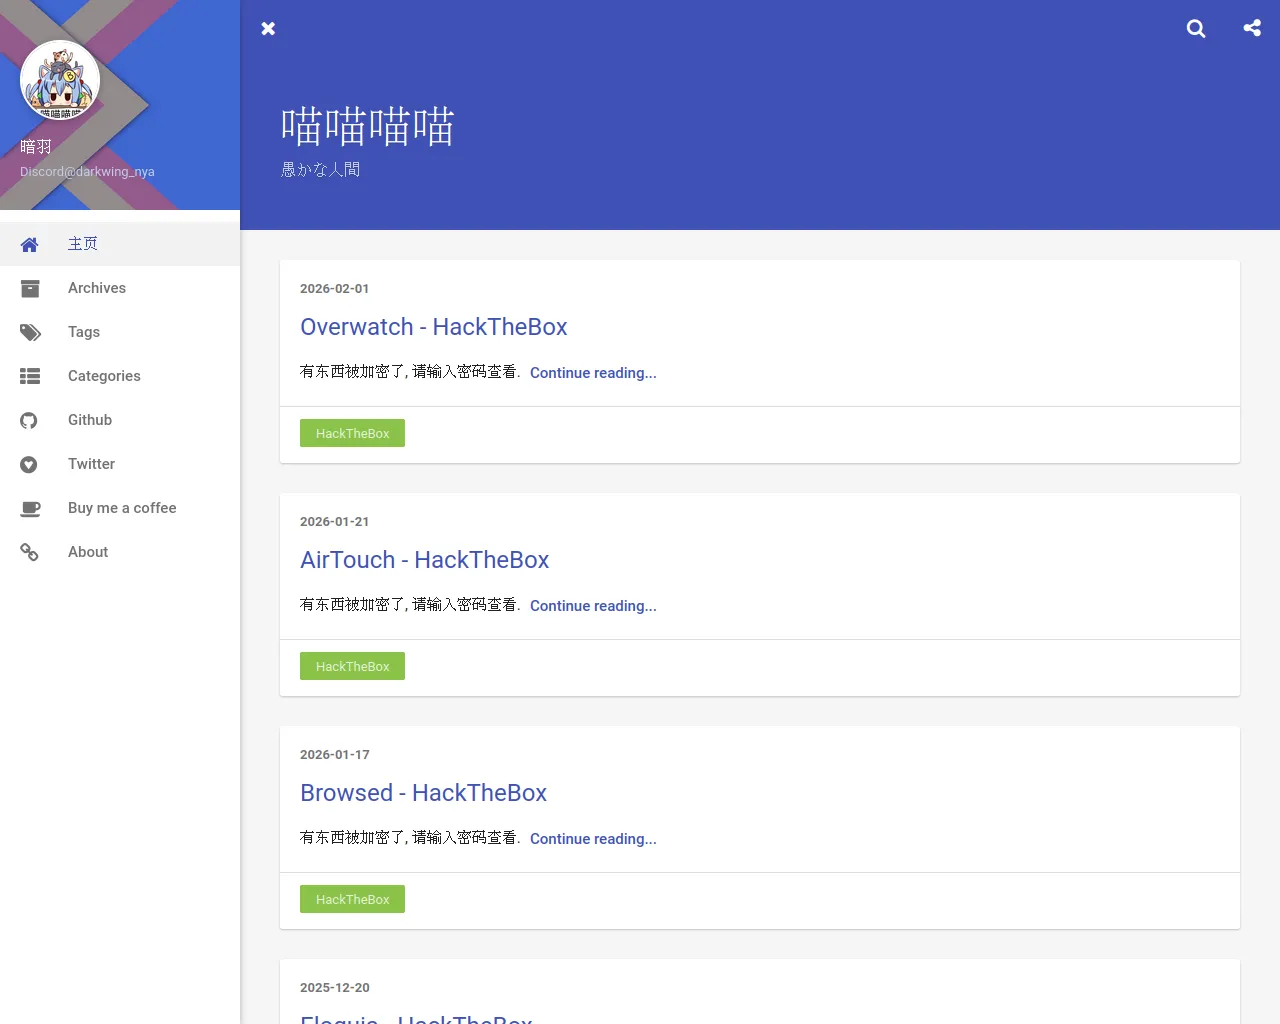Screen dimensions: 1280x1024
Task: Click the date 2026-02-01
Action: tap(334, 289)
